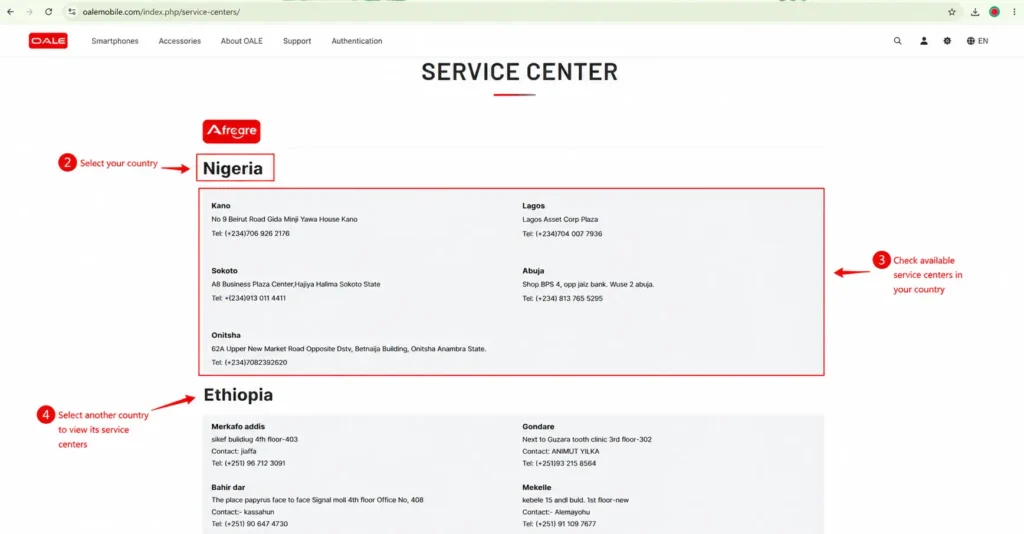Click Abuja phone (+234) 813 765 5295
1024x534 pixels.
562,298
